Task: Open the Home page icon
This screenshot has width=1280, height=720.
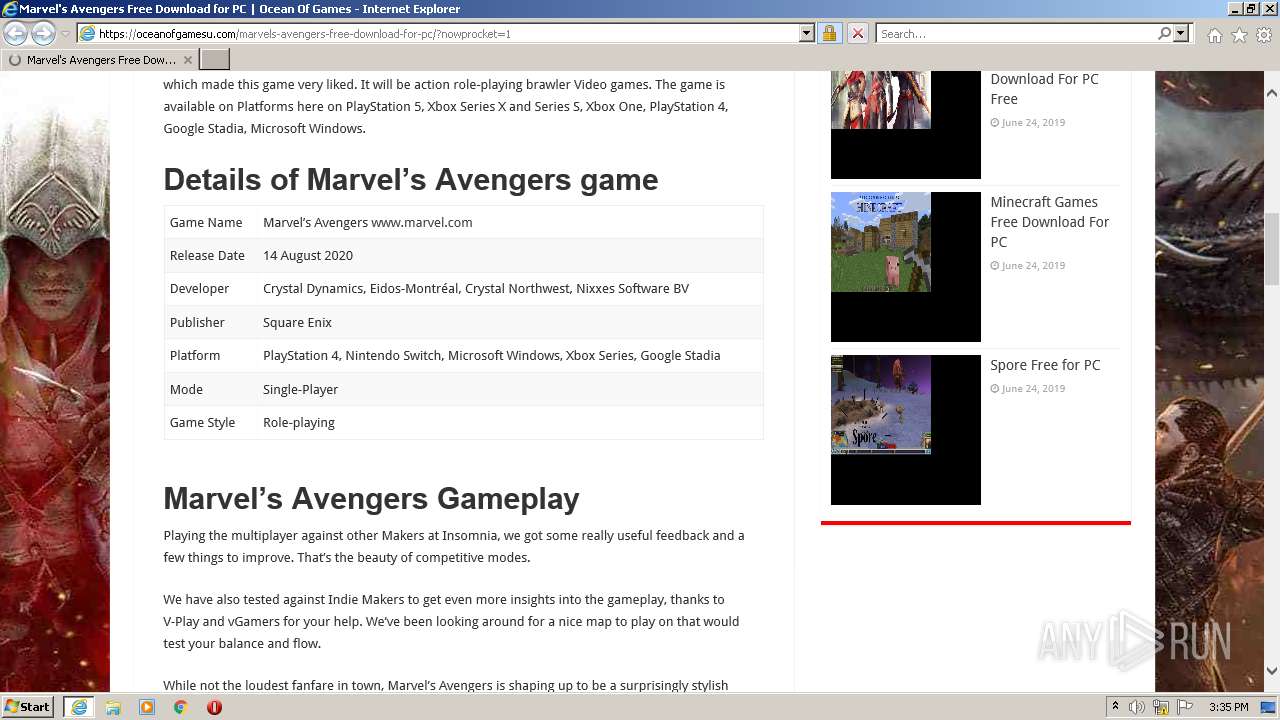Action: (x=1214, y=35)
